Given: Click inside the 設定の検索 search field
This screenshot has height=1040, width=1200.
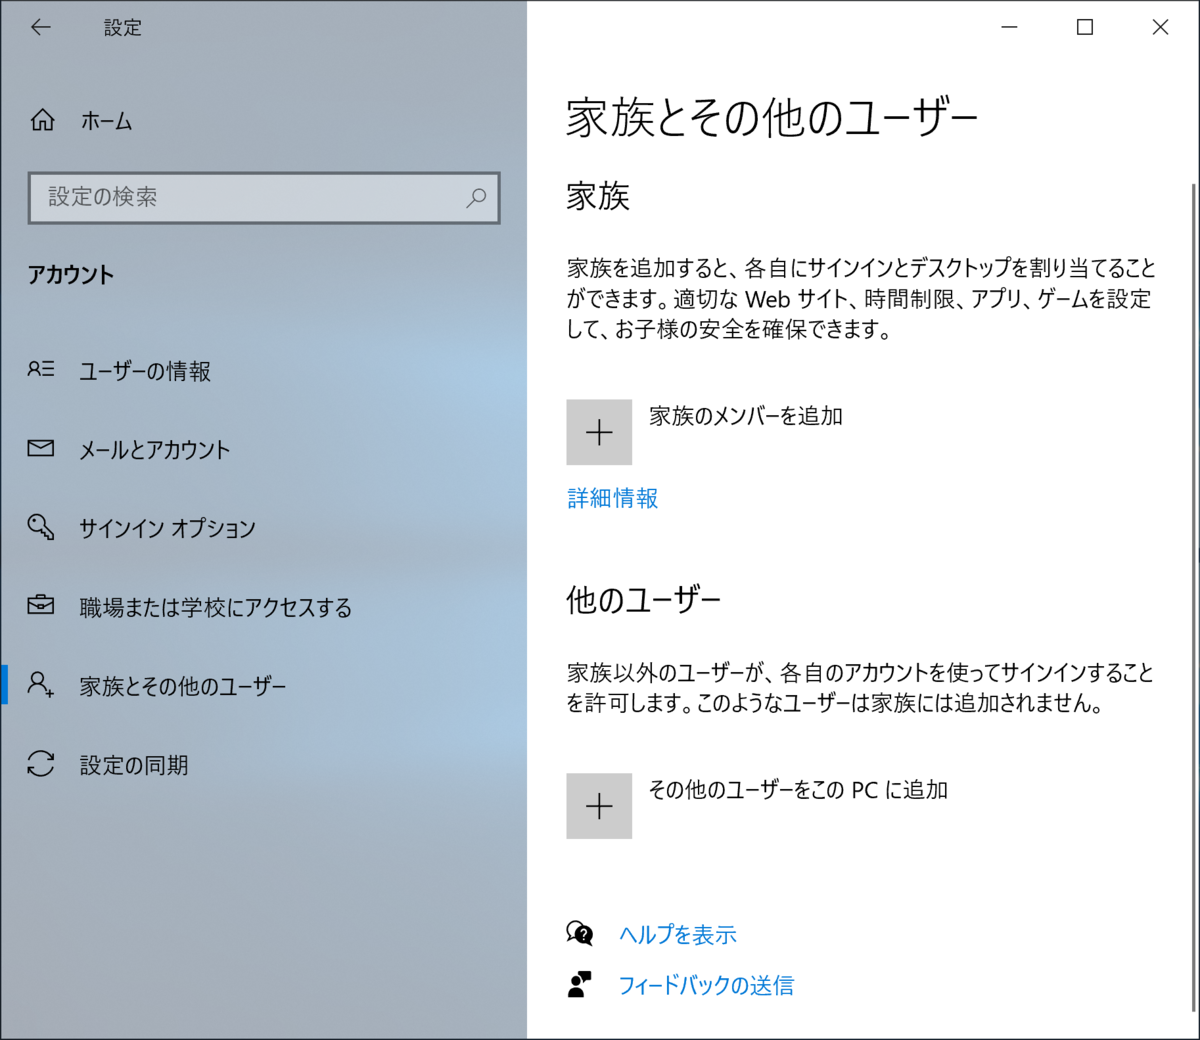Looking at the screenshot, I should pos(250,199).
